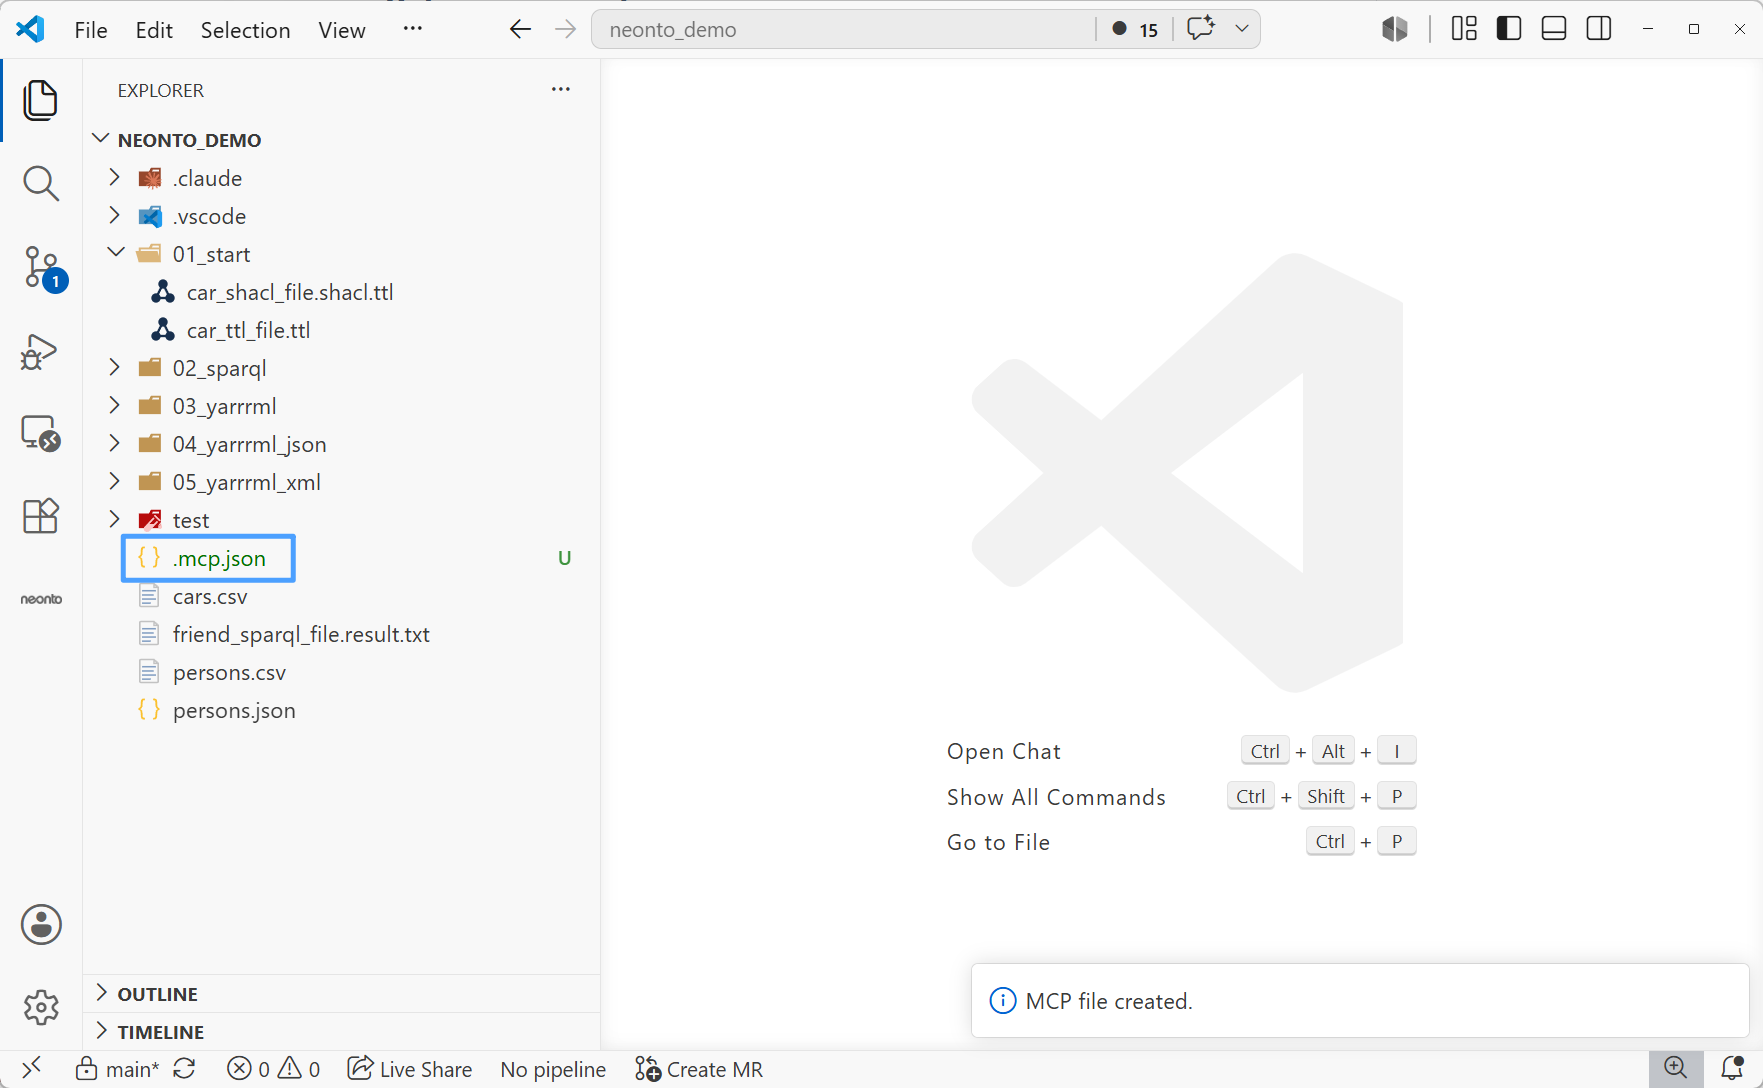Open the Manage gear menu
Image resolution: width=1763 pixels, height=1088 pixels.
coord(41,1007)
